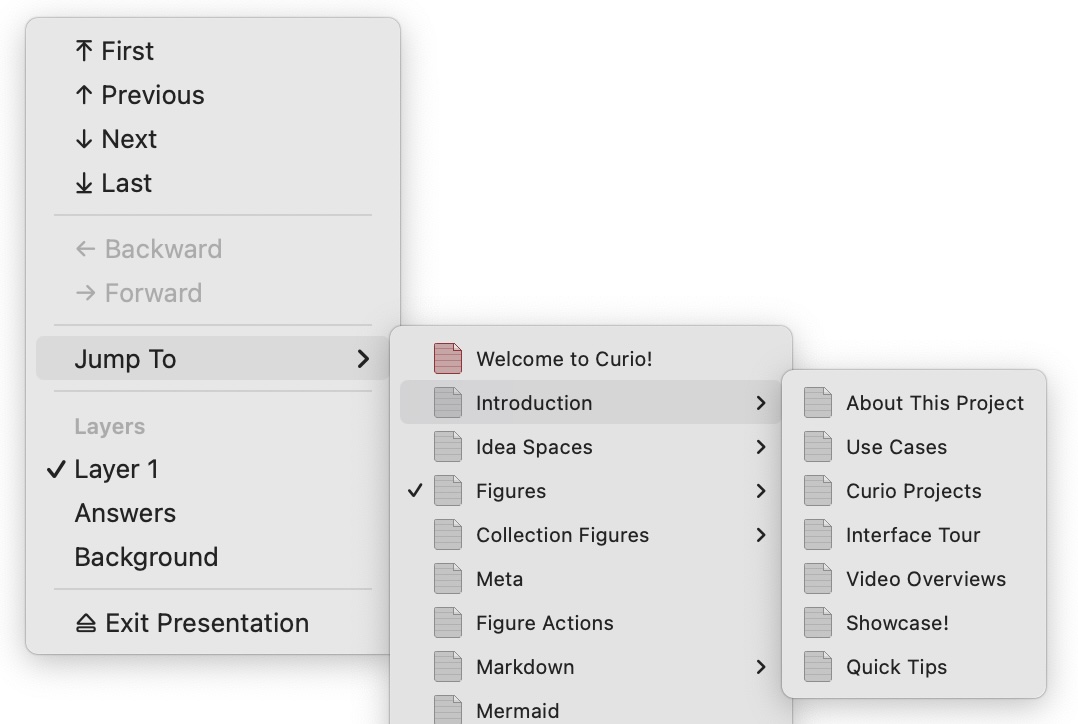
Task: Advance to the Next slide
Action: click(213, 139)
